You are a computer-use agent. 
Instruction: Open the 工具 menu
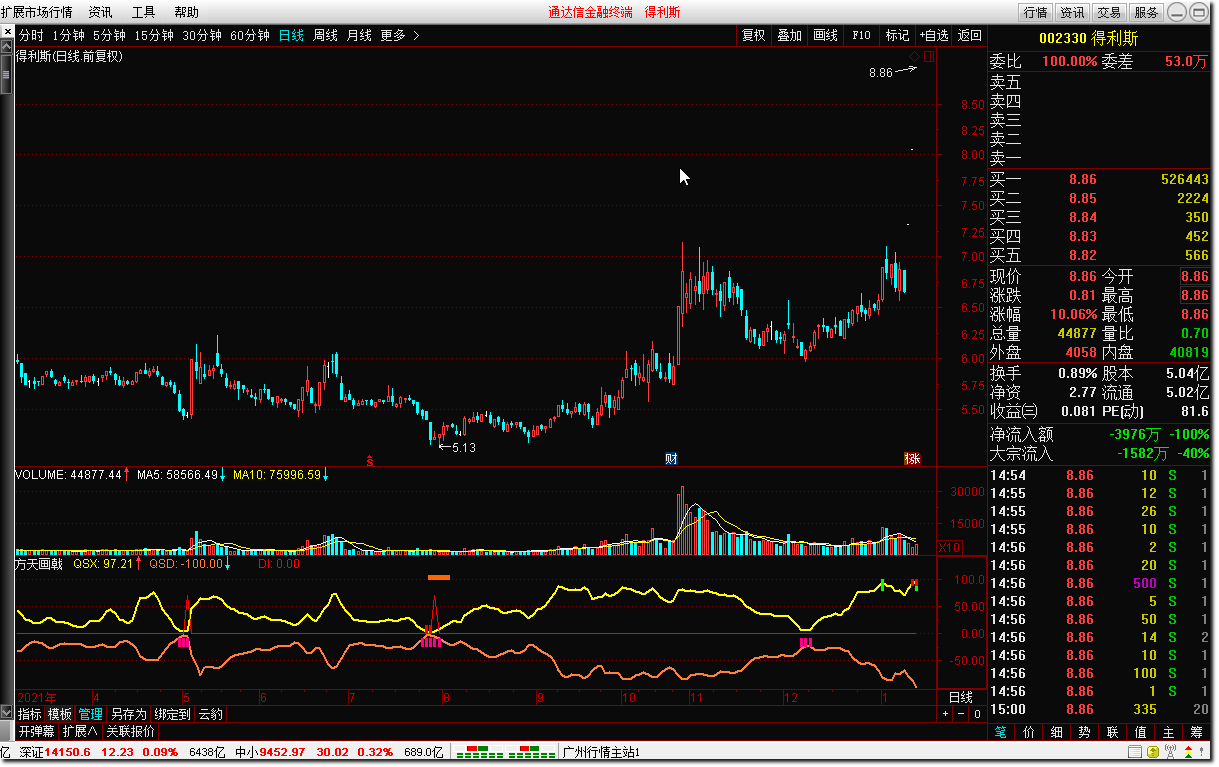coord(143,12)
